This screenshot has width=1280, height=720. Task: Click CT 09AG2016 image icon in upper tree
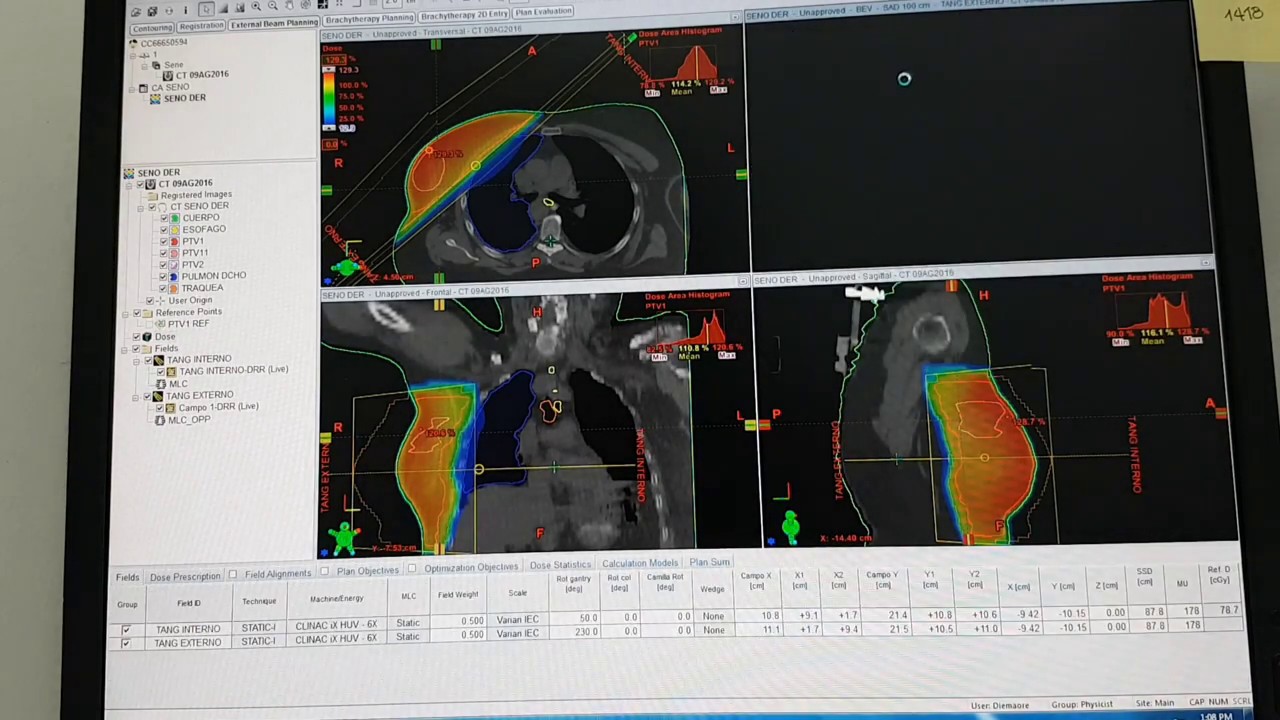(x=168, y=76)
